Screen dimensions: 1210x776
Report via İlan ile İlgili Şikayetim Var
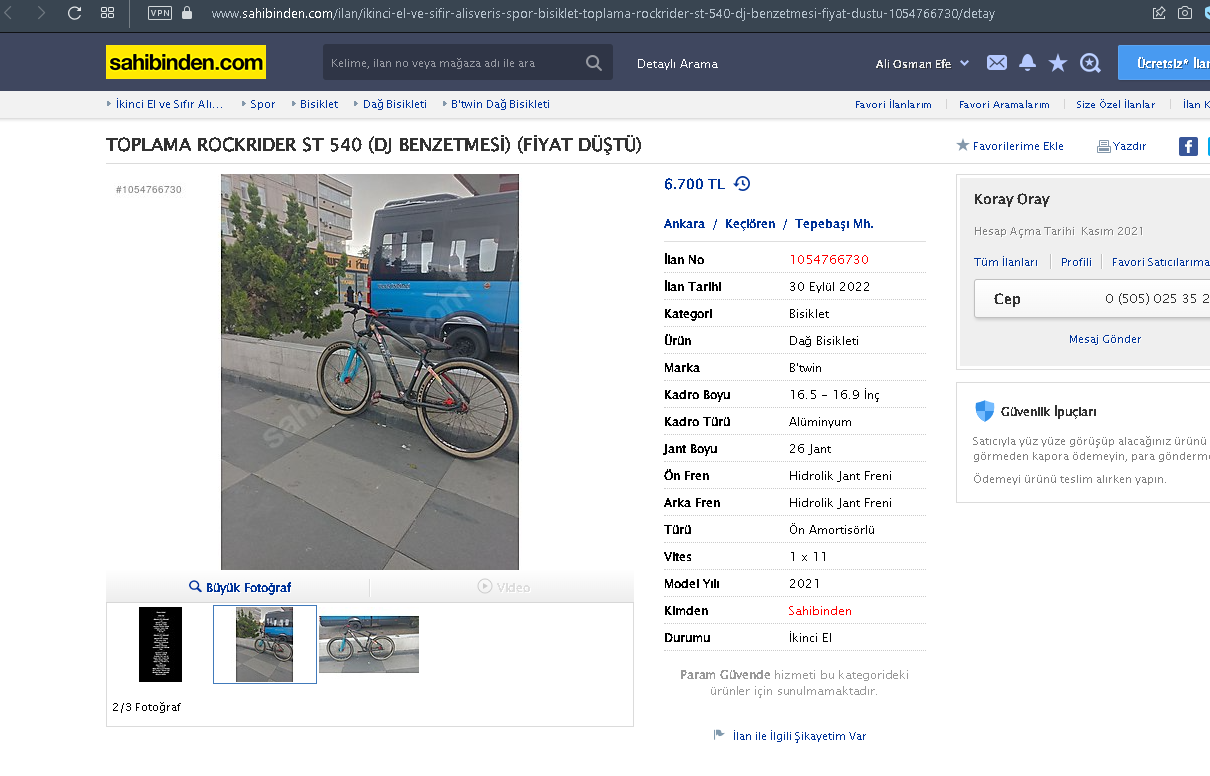(x=799, y=736)
